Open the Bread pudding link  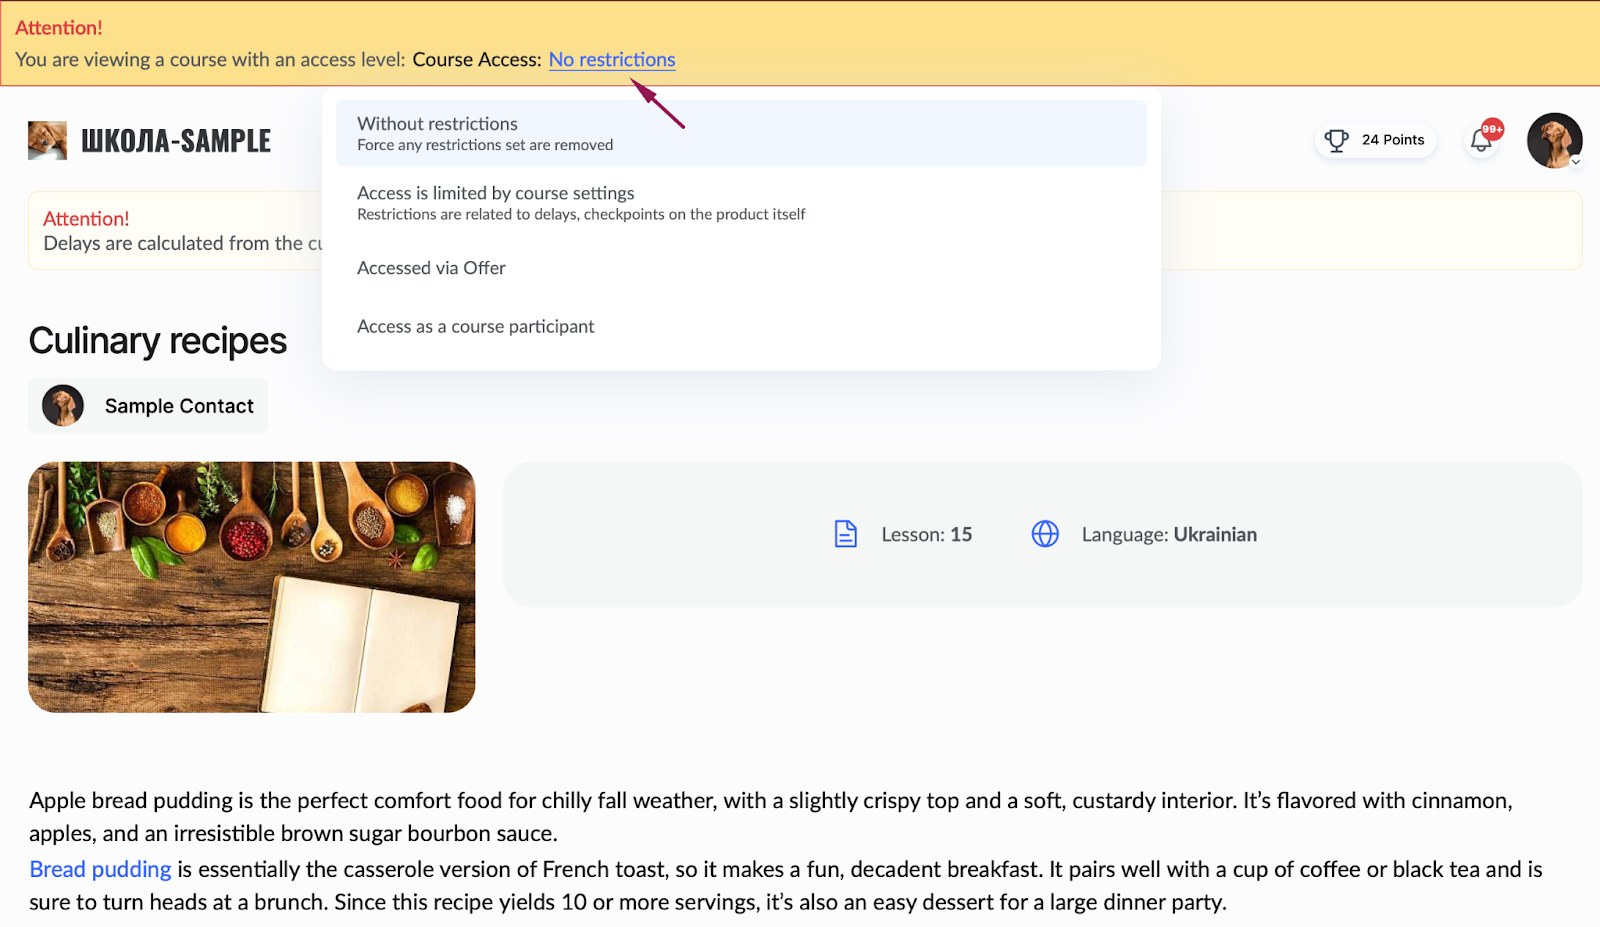(x=100, y=869)
